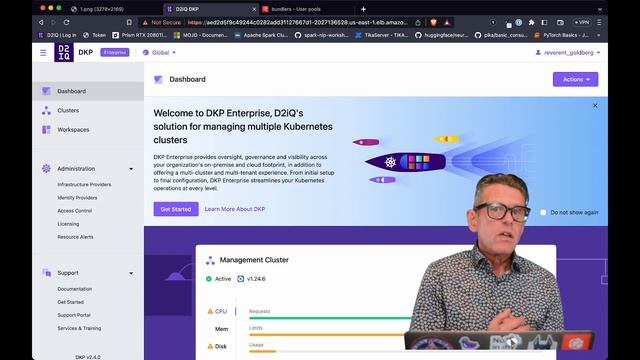Click the Disk warning triangle icon
The image size is (640, 360).
coord(210,347)
